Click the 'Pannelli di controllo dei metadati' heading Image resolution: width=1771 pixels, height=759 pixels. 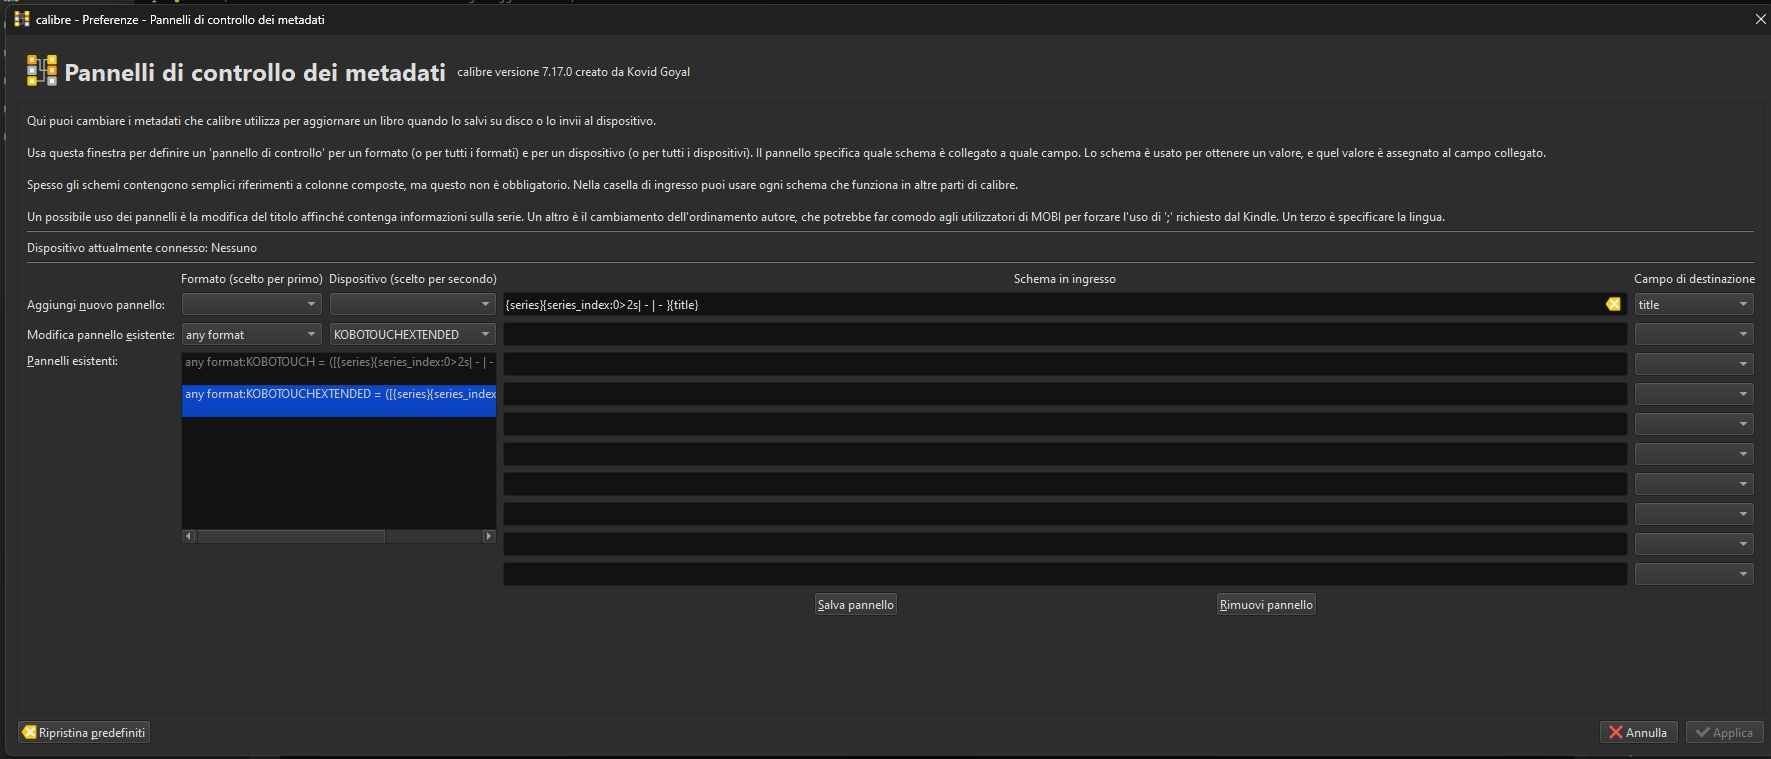click(255, 72)
